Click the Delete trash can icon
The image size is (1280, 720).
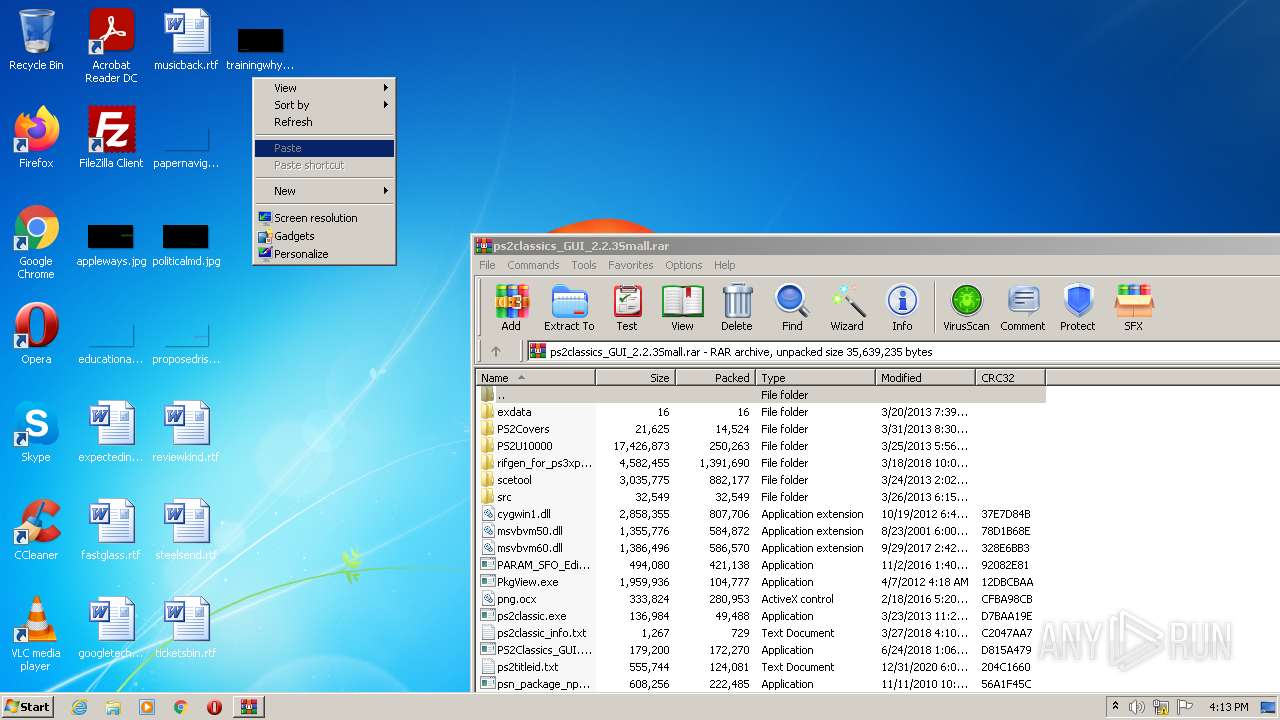tap(737, 308)
